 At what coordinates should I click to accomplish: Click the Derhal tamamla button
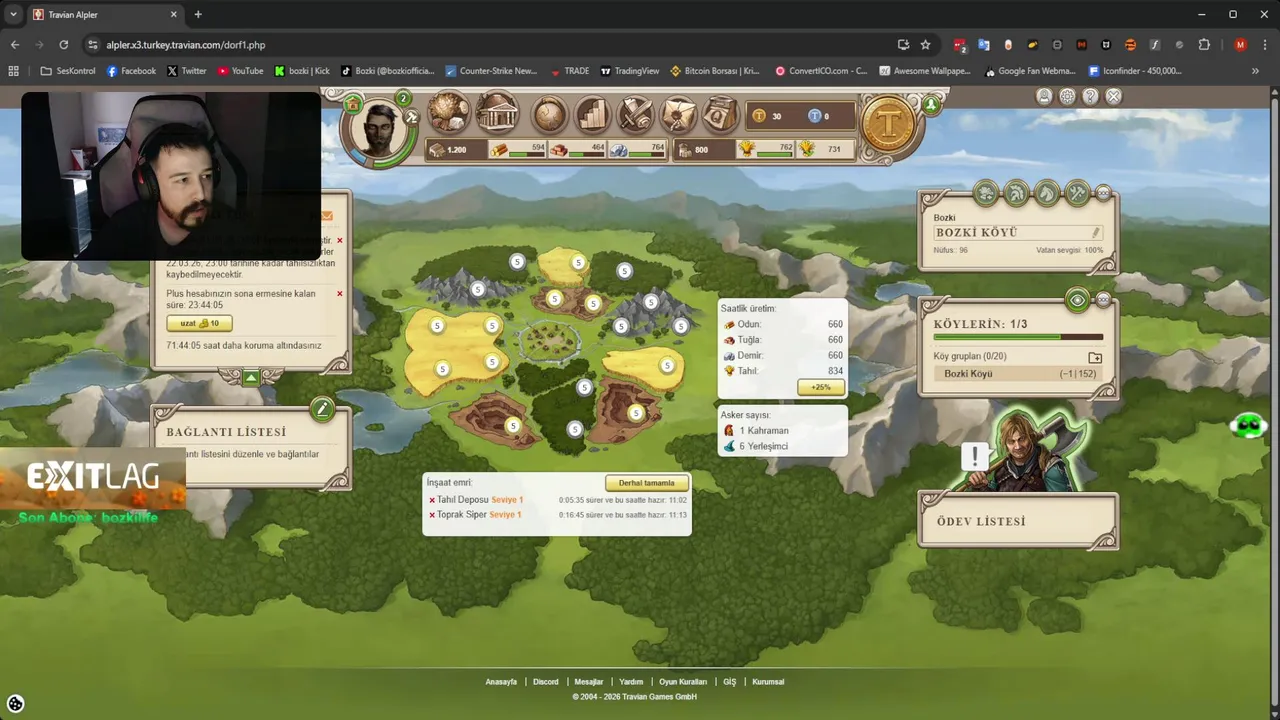coord(646,483)
